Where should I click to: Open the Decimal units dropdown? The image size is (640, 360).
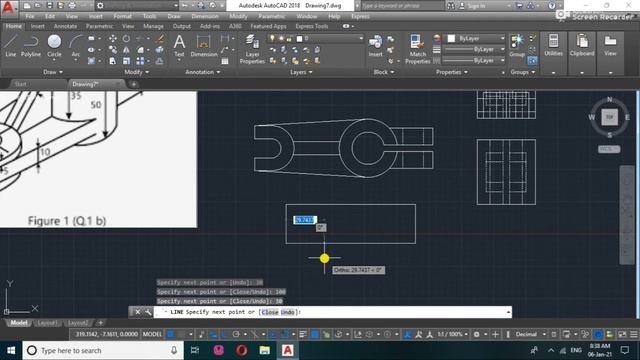tap(529, 334)
